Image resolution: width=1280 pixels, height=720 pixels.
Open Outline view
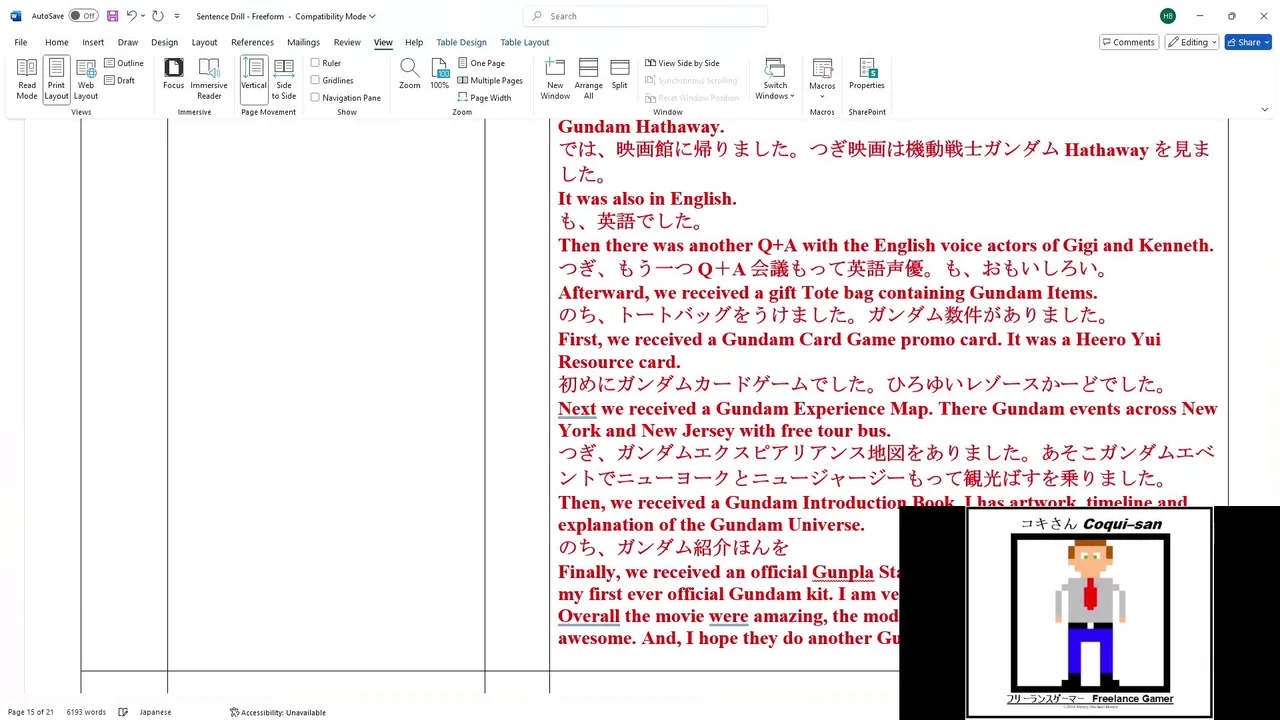coord(124,63)
